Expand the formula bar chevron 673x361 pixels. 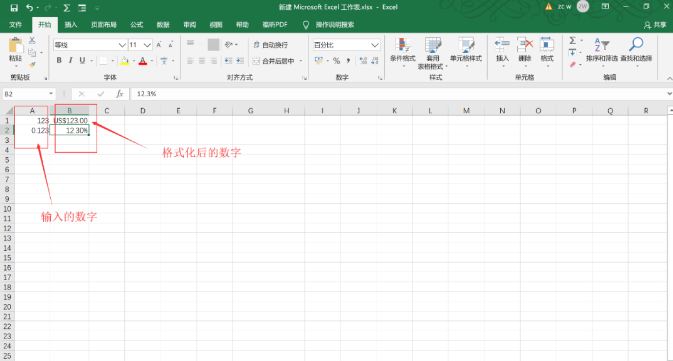tap(669, 94)
